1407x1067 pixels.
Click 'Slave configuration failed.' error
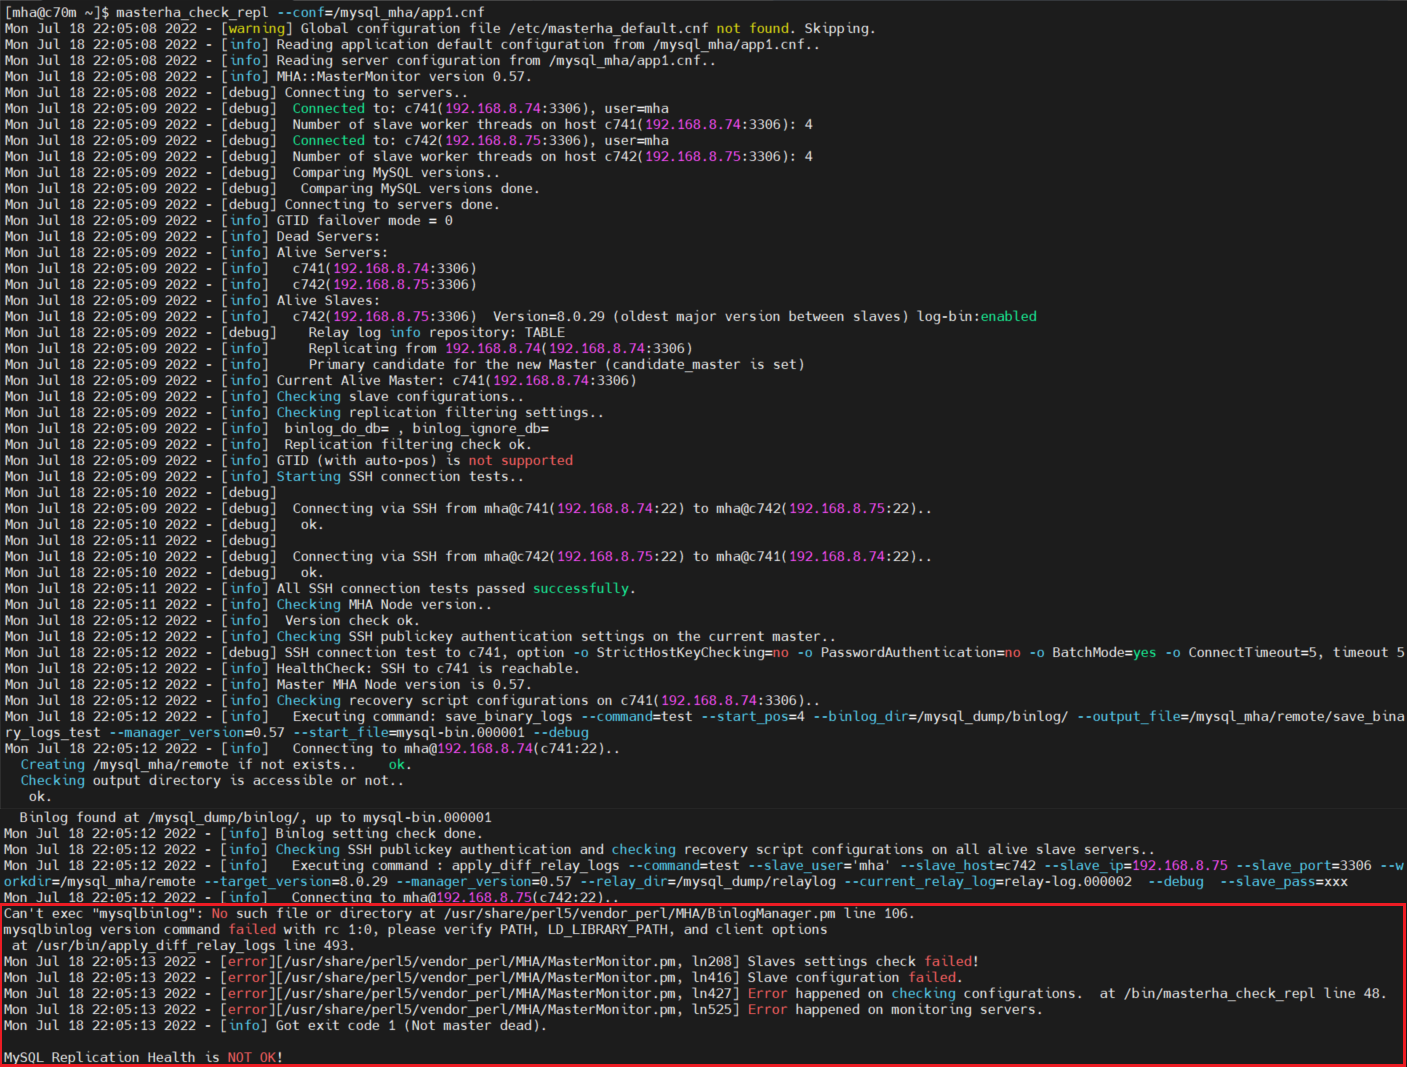pyautogui.click(x=855, y=977)
